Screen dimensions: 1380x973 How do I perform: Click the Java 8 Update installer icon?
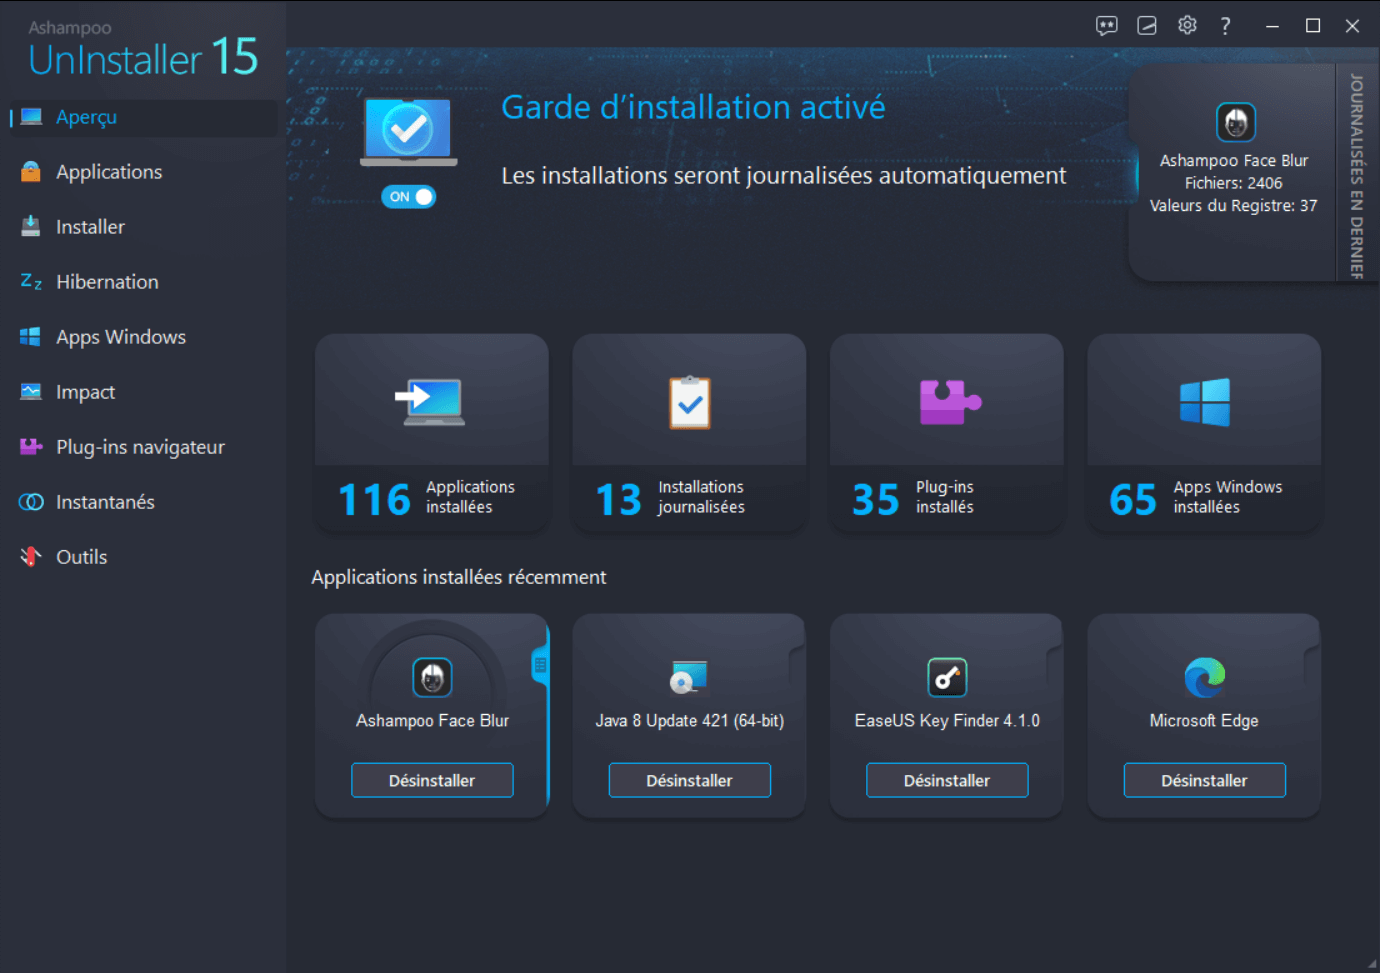(689, 678)
